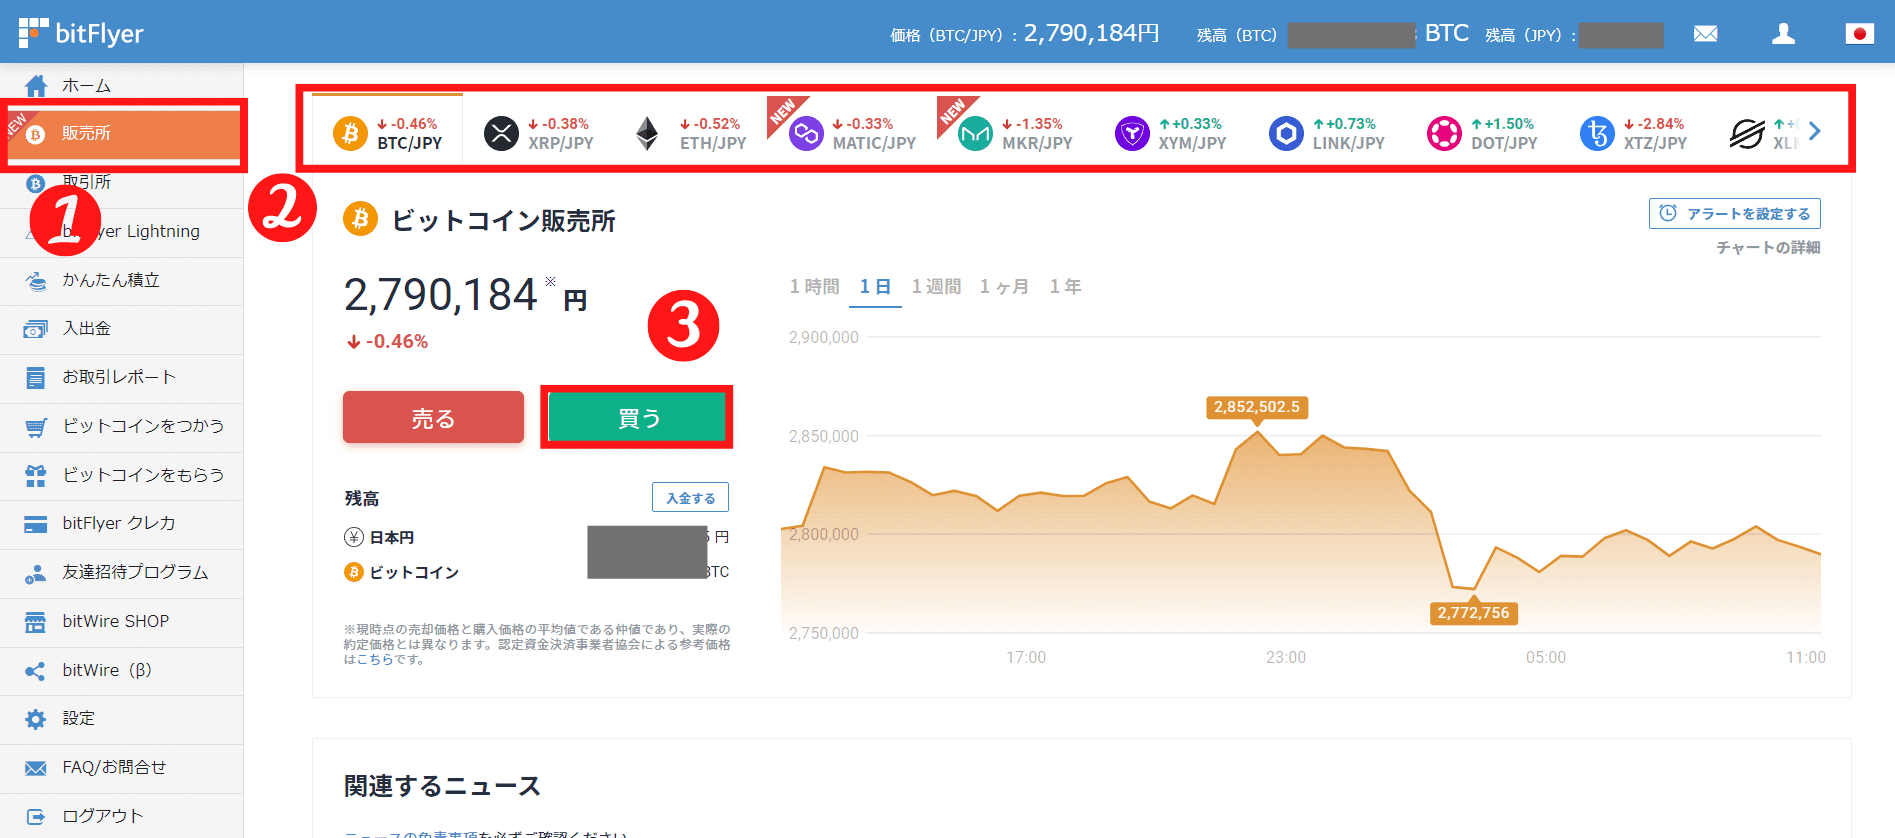1895x838 pixels.
Task: Open 友達招待プログラム in sidebar
Action: [121, 573]
